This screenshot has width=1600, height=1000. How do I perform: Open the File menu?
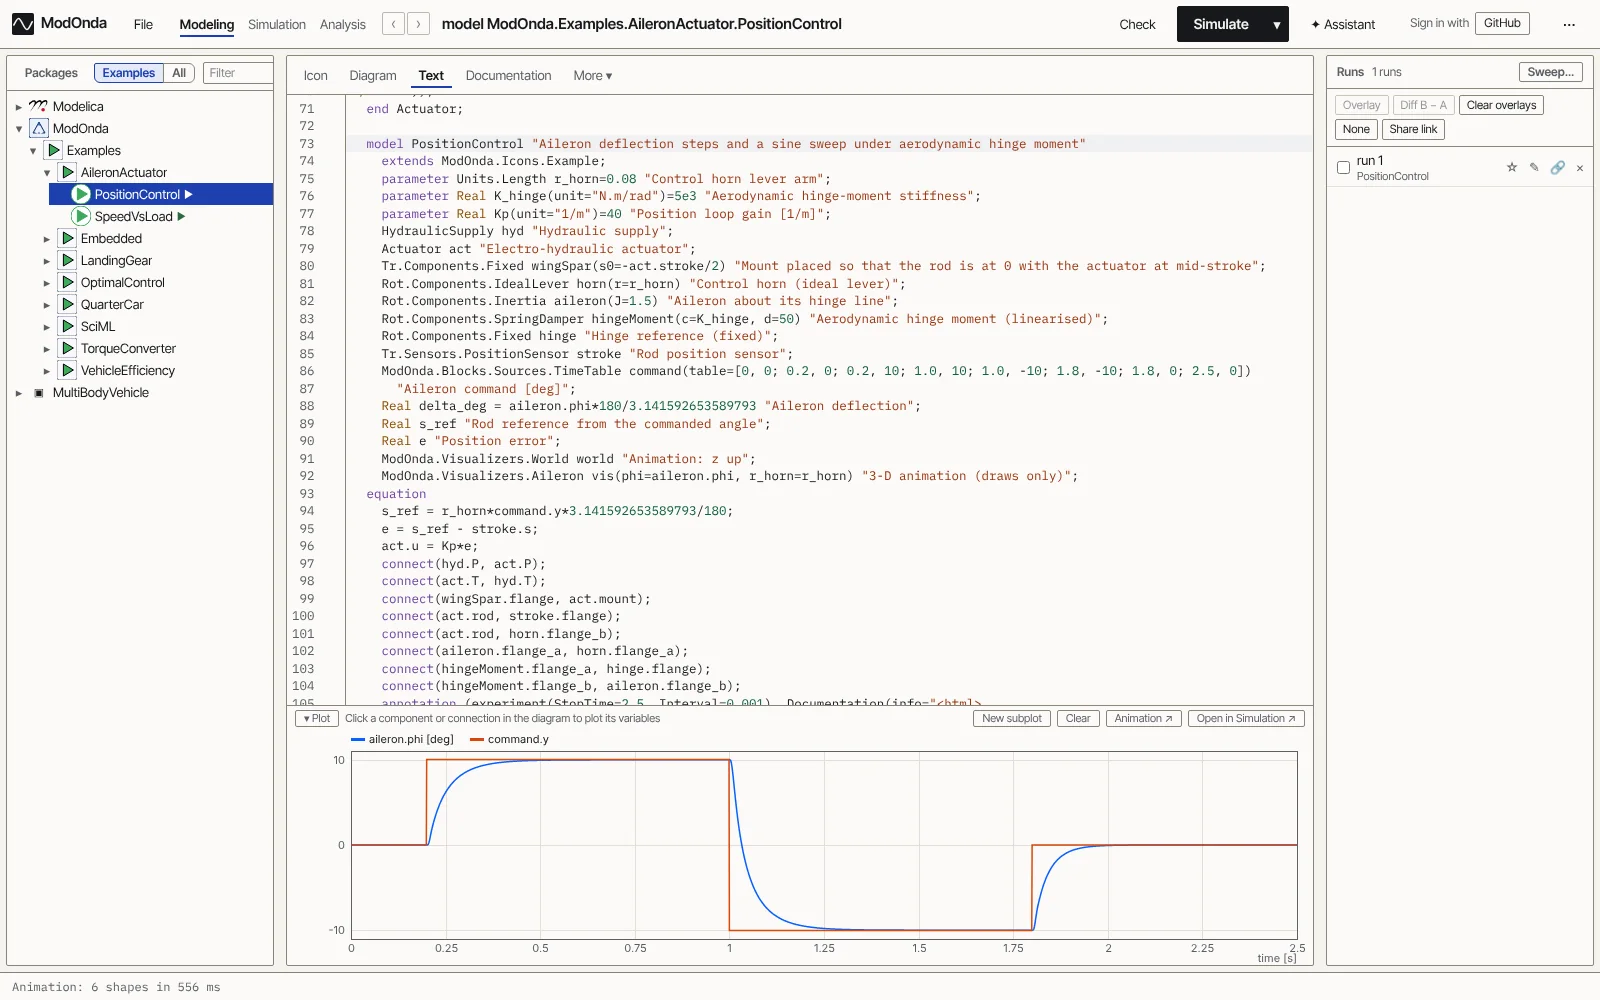(143, 24)
